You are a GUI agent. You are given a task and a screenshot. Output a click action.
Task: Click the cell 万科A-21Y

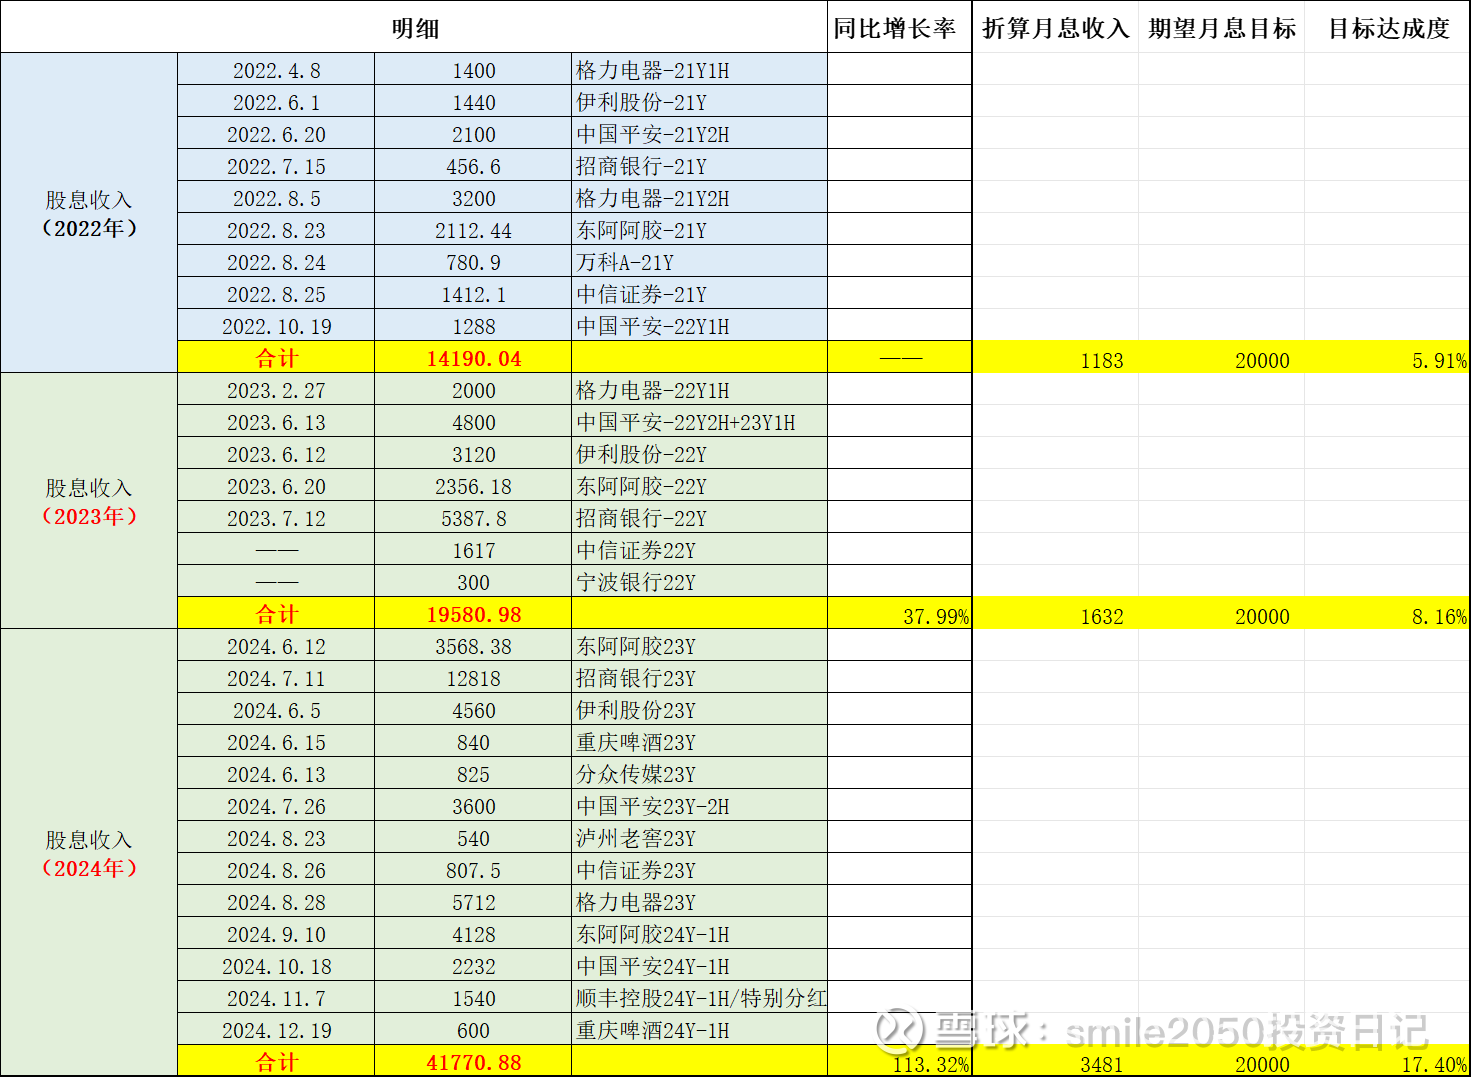[x=699, y=262]
